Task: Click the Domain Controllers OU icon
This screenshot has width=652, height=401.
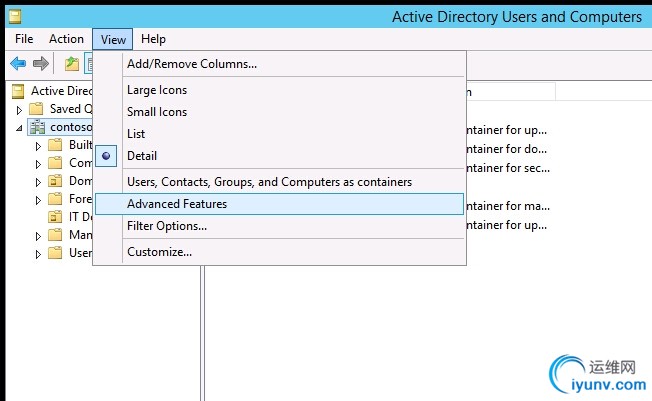Action: pos(55,181)
